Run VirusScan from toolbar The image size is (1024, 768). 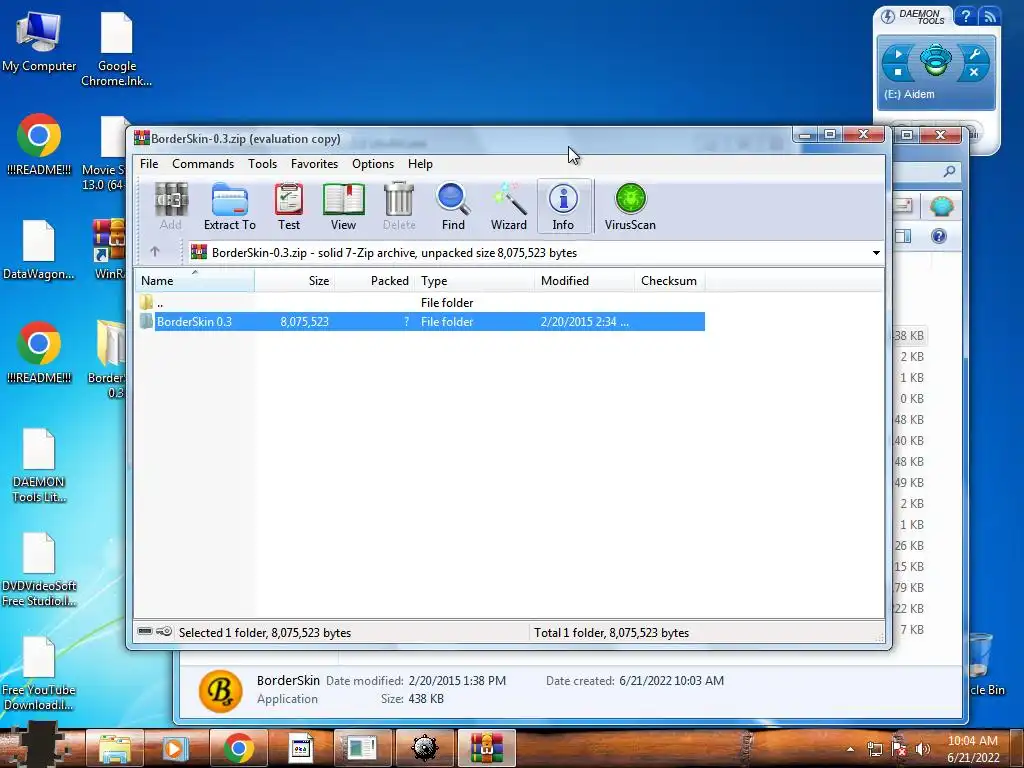(630, 207)
